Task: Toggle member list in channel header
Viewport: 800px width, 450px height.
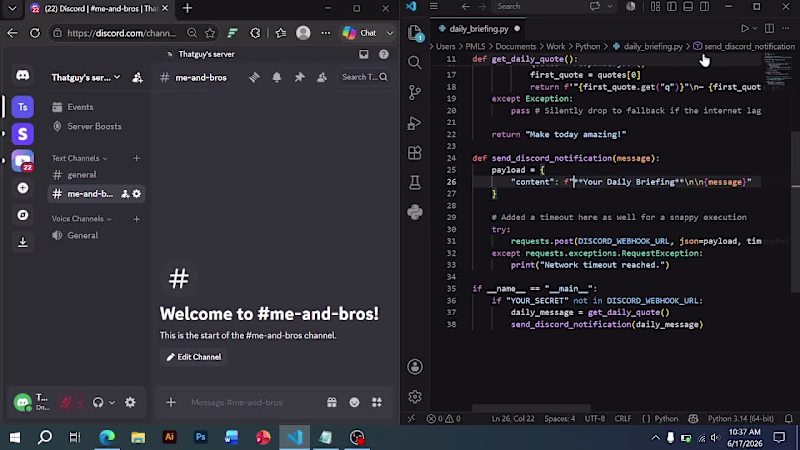Action: coord(322,77)
